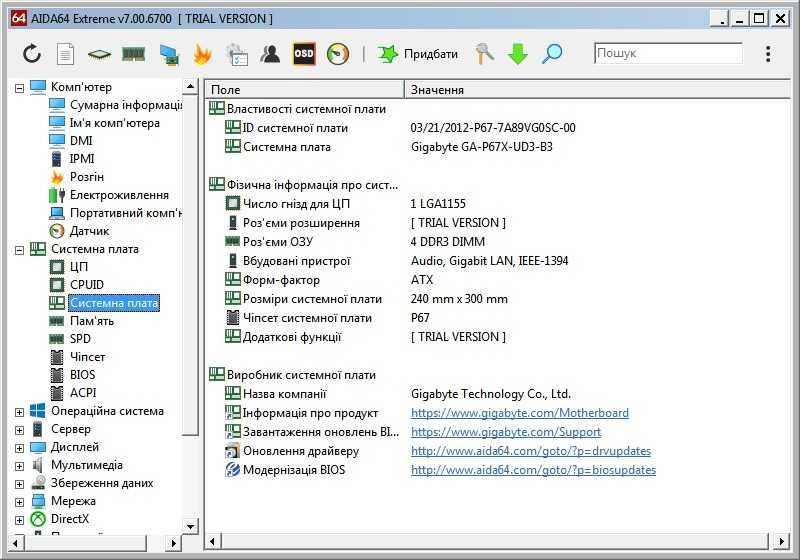Click the memory module toolbar icon

[x=134, y=54]
